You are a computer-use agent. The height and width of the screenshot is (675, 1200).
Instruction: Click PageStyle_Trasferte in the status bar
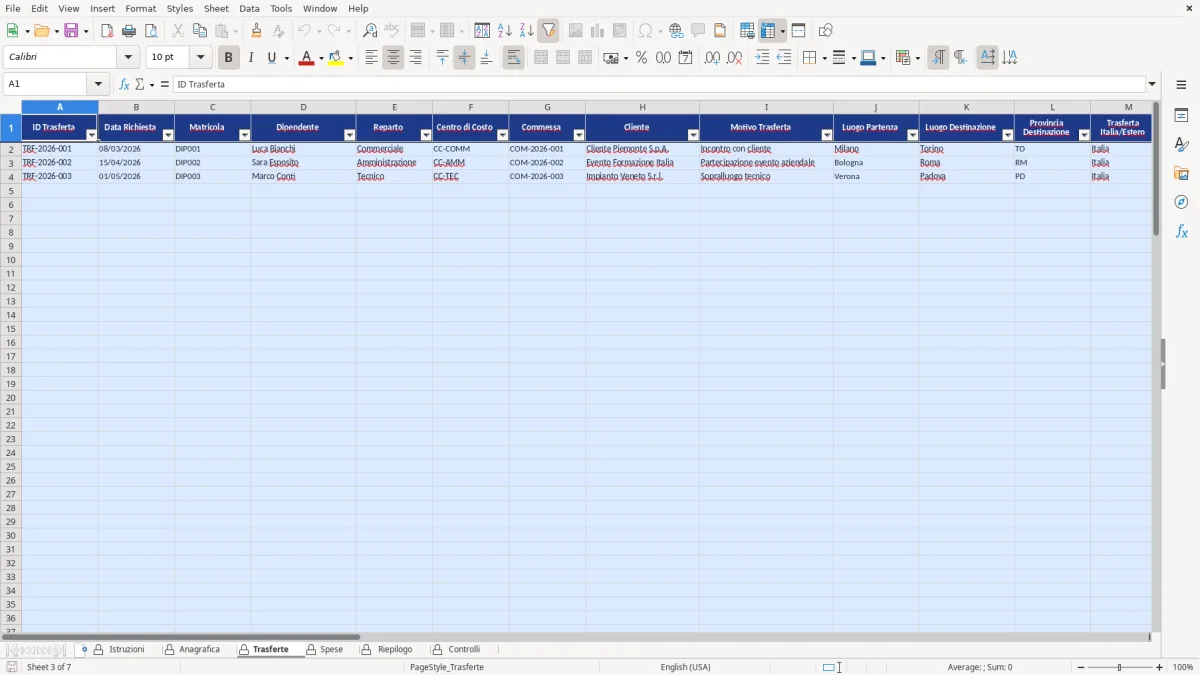point(447,667)
